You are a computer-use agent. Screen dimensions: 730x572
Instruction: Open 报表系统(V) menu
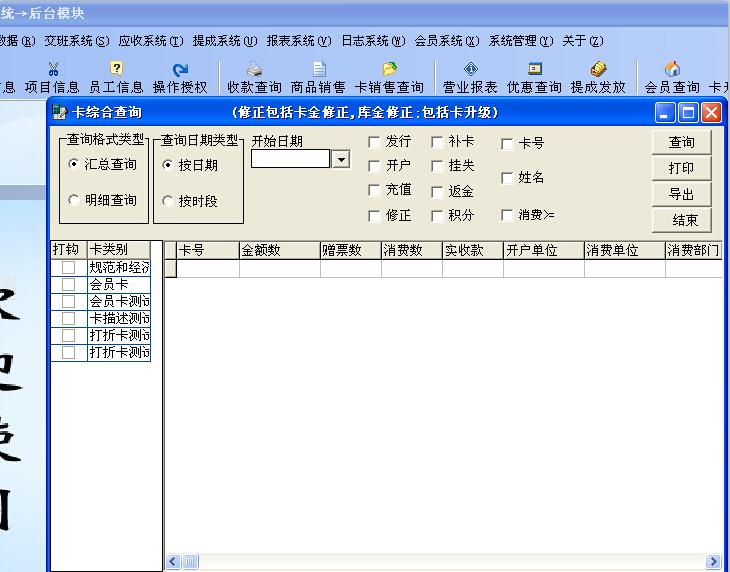point(299,41)
